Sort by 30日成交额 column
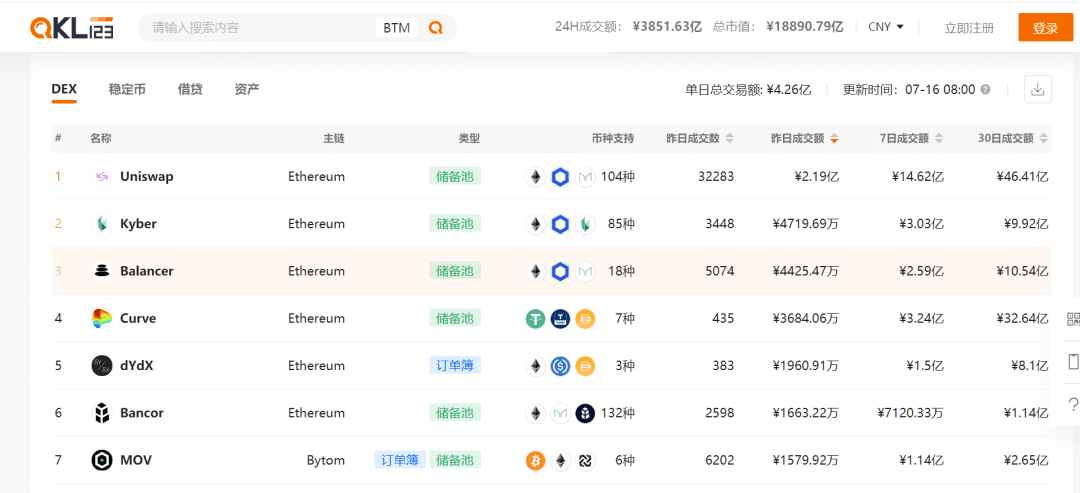Screen dimensions: 1080x493 (1014, 138)
